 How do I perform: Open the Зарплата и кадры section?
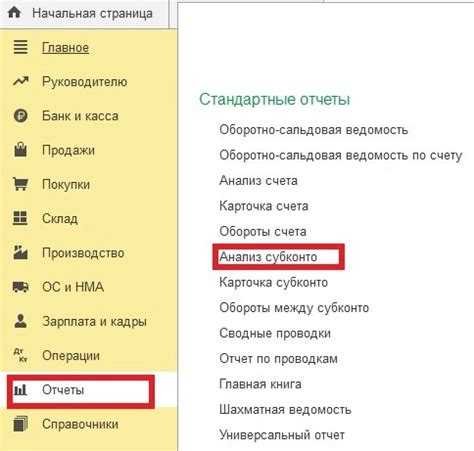pos(94,322)
